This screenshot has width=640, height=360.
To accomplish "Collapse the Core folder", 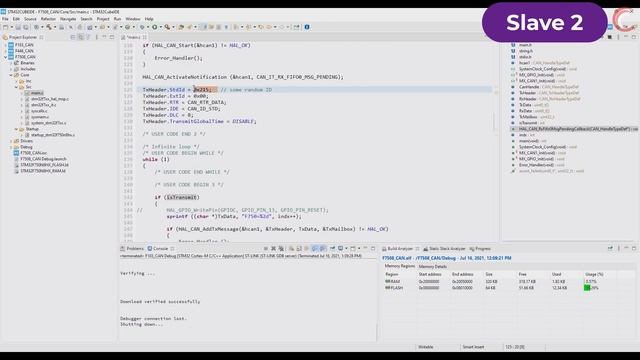I will tap(11, 75).
